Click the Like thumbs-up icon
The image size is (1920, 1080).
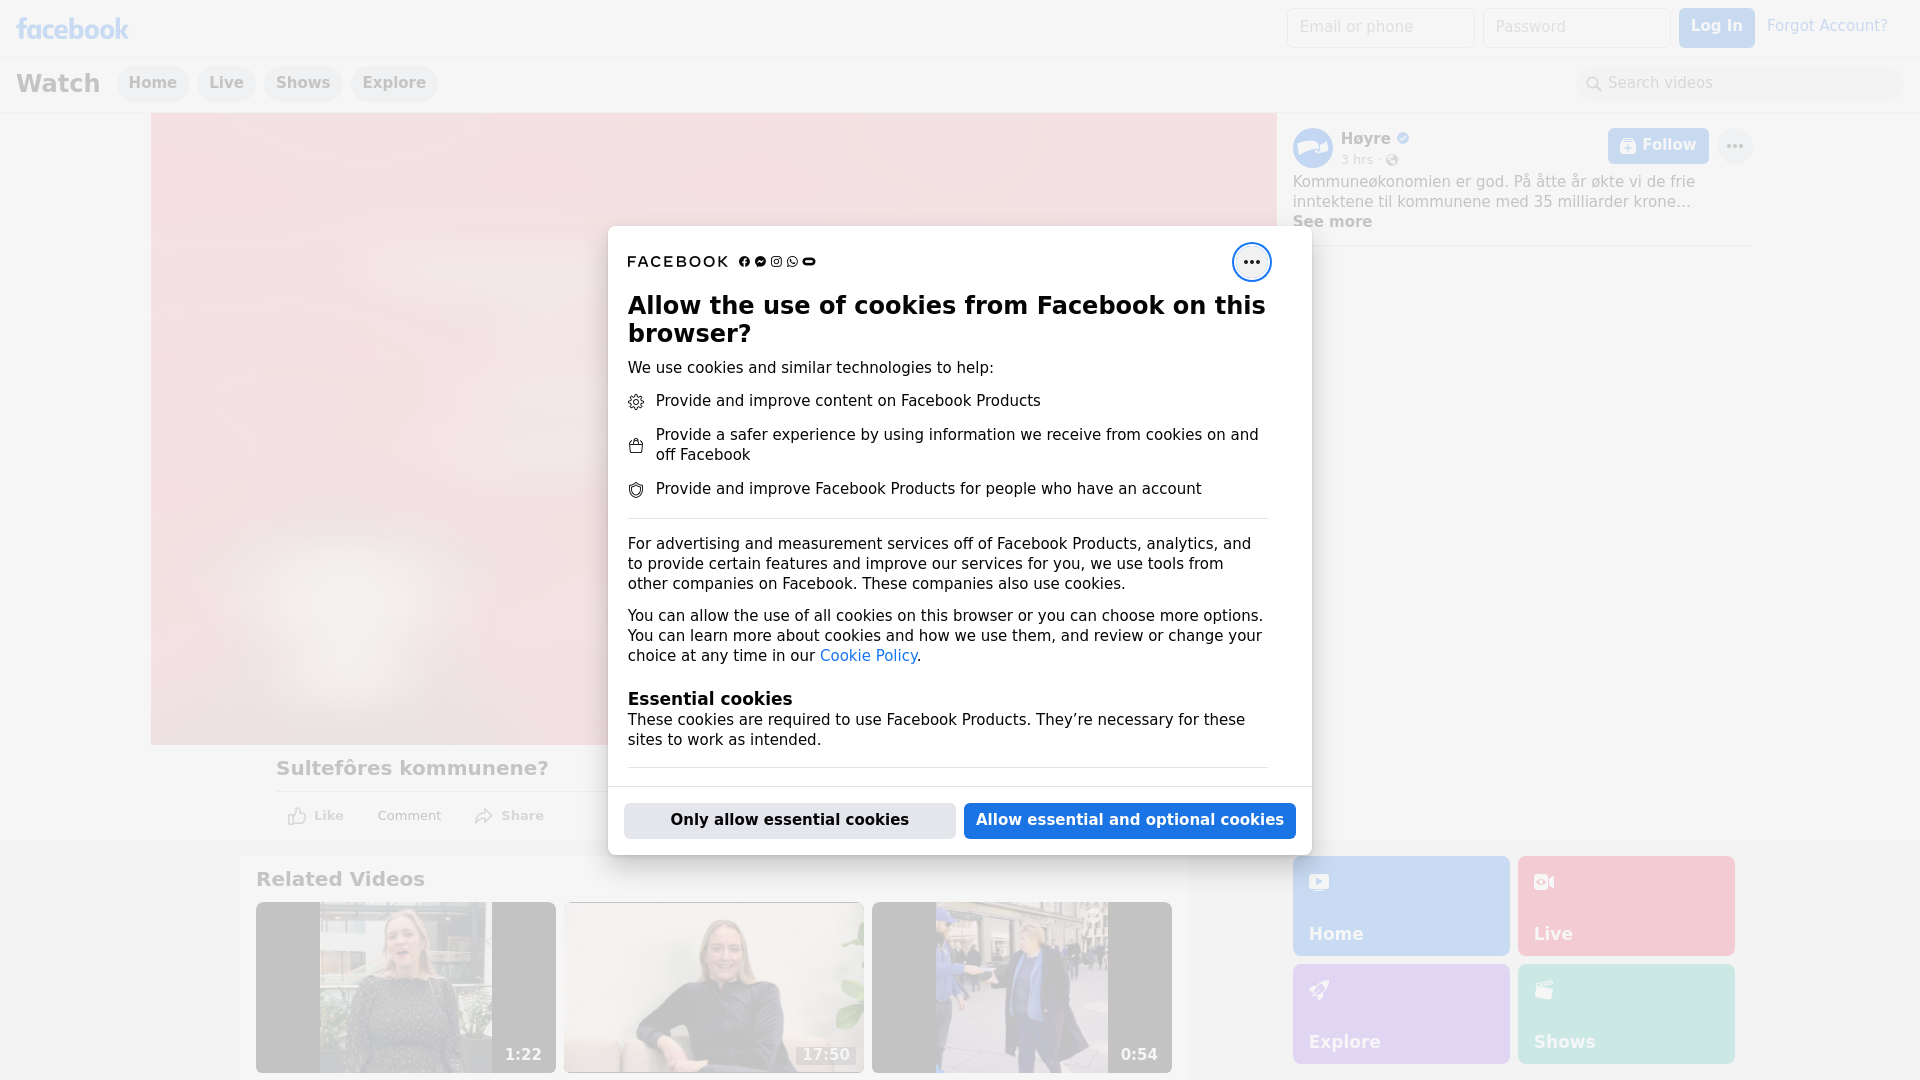297,816
